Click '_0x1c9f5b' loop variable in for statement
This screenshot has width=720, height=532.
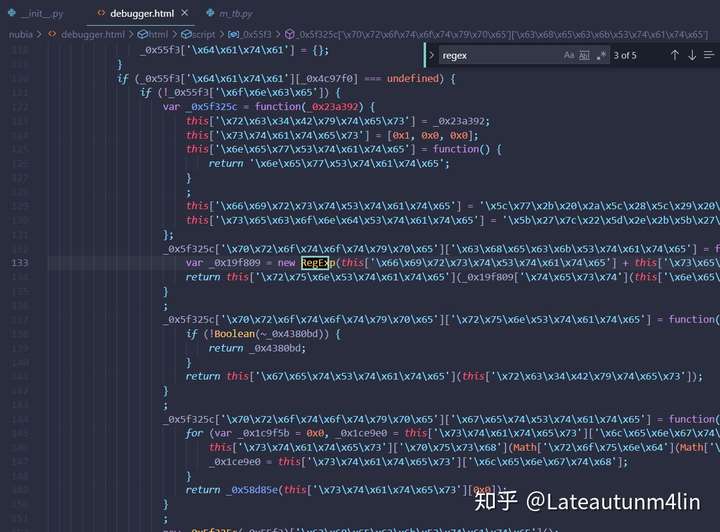(263, 433)
